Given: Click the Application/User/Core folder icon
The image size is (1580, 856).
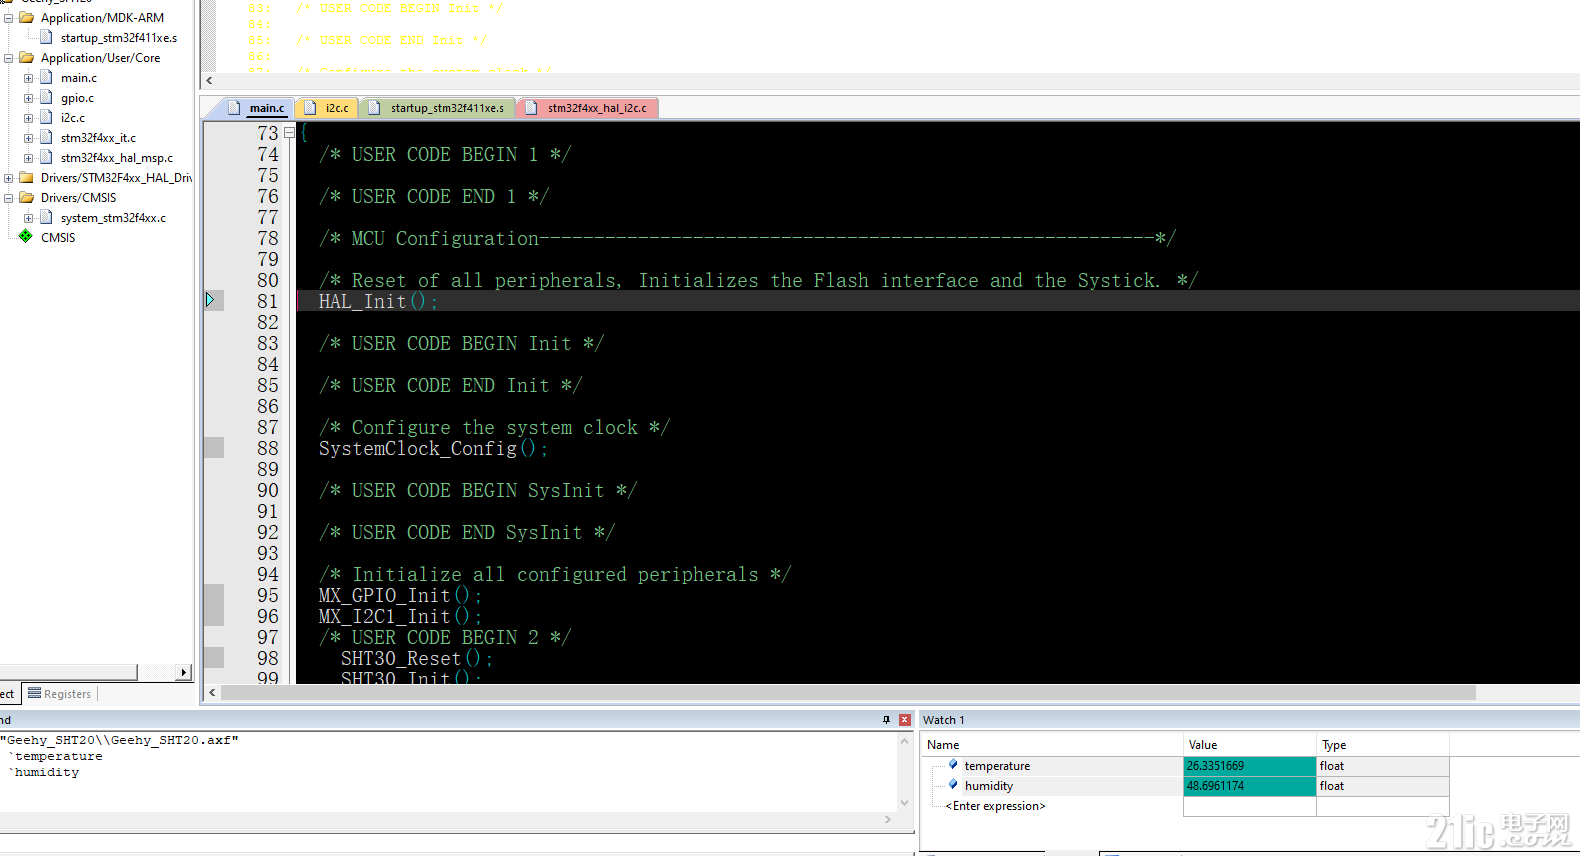Looking at the screenshot, I should [27, 57].
